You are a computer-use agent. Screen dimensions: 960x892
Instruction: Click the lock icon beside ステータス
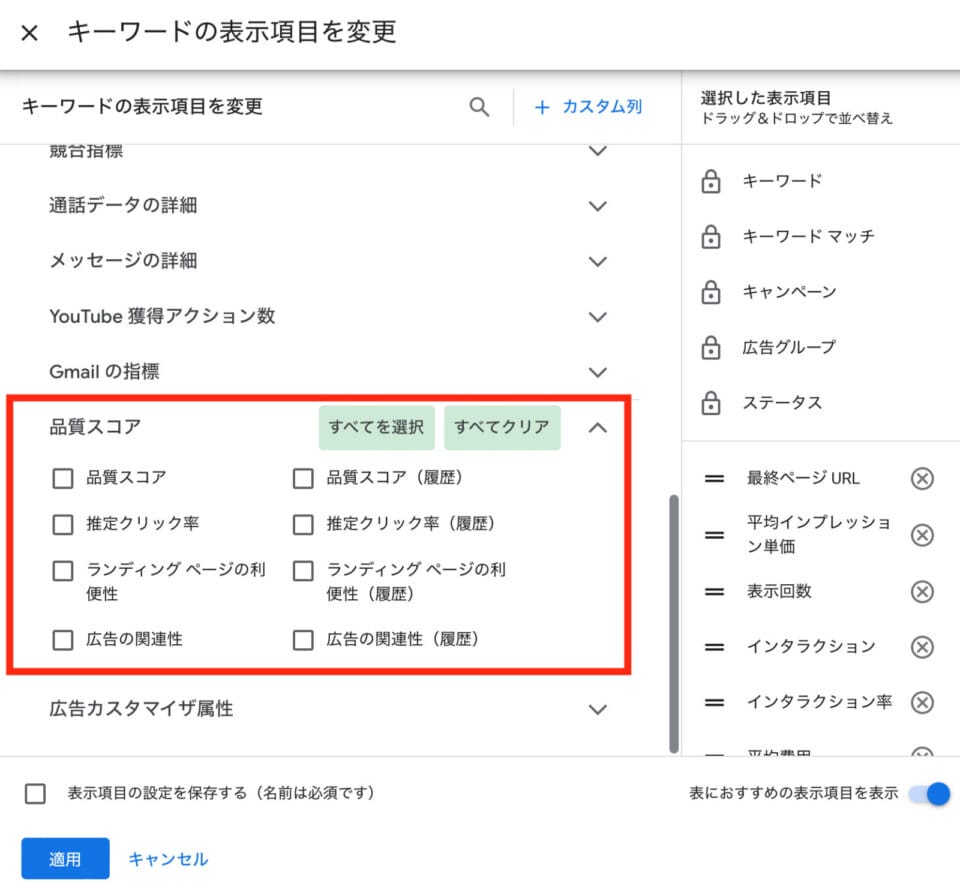(x=710, y=403)
